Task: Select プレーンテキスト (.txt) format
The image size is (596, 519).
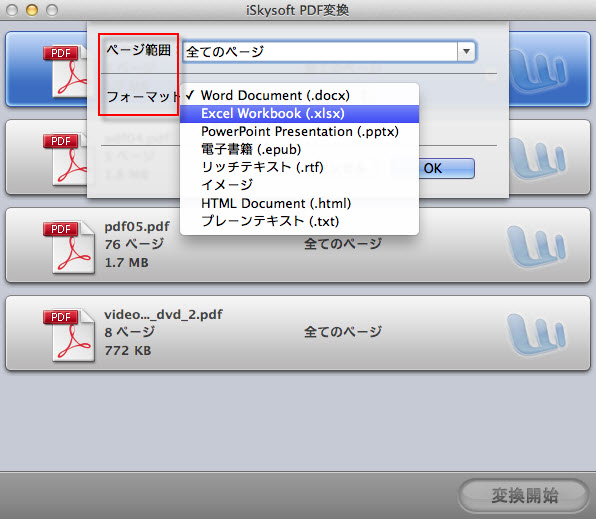Action: click(300, 221)
